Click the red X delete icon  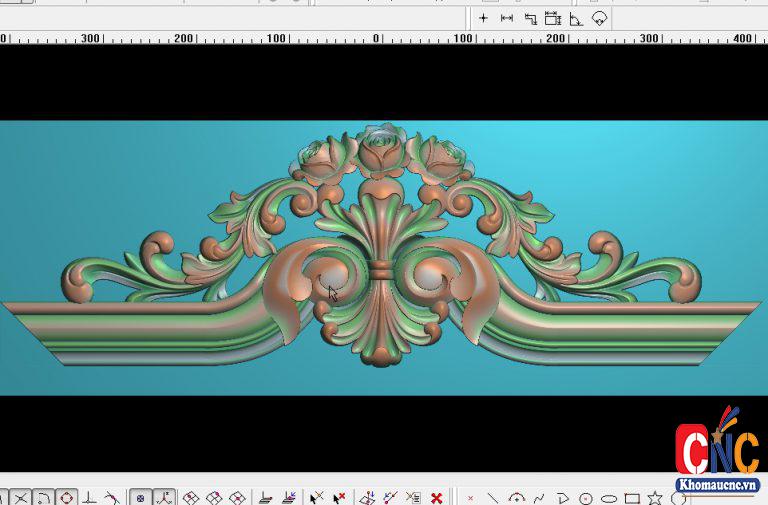coord(436,497)
